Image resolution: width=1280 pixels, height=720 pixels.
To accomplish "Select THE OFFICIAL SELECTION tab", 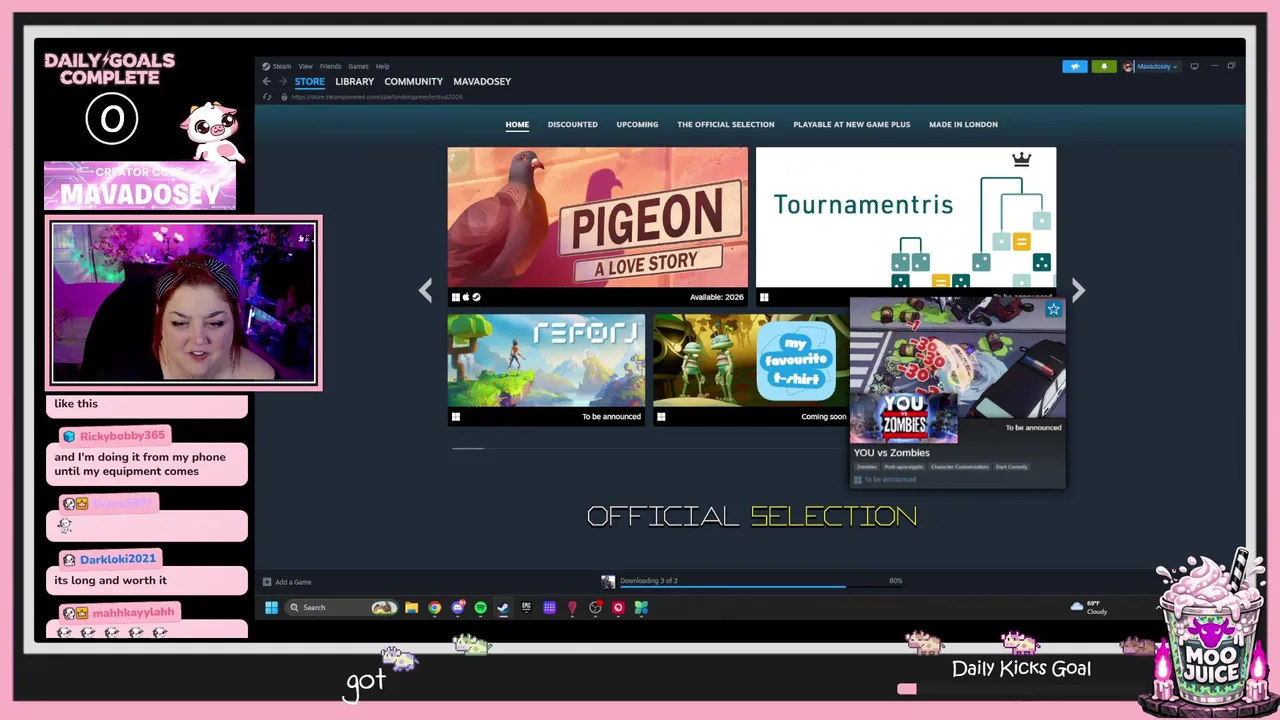I will (x=726, y=124).
